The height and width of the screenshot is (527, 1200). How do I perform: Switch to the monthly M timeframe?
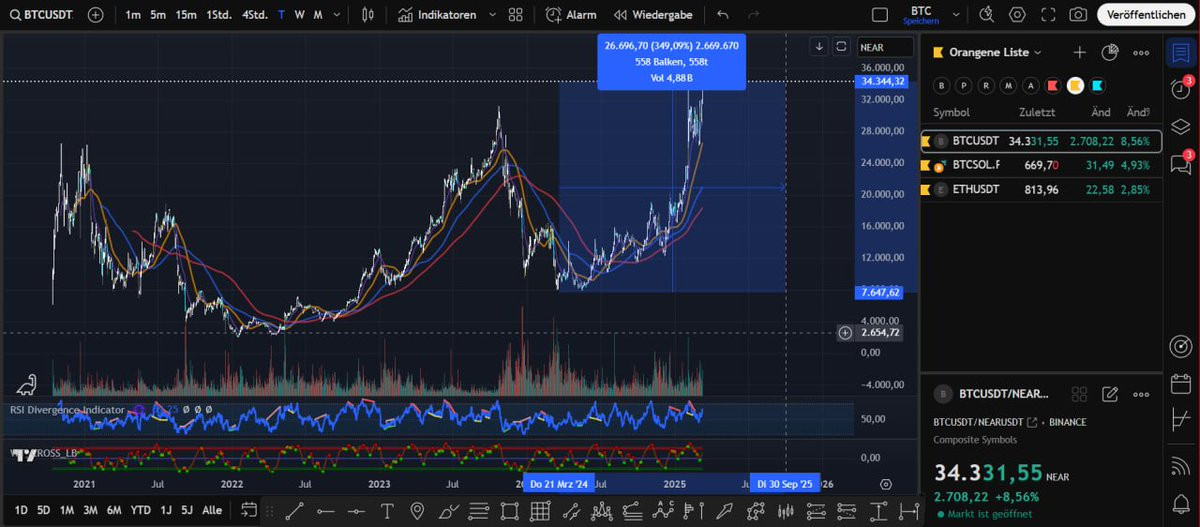pos(318,15)
